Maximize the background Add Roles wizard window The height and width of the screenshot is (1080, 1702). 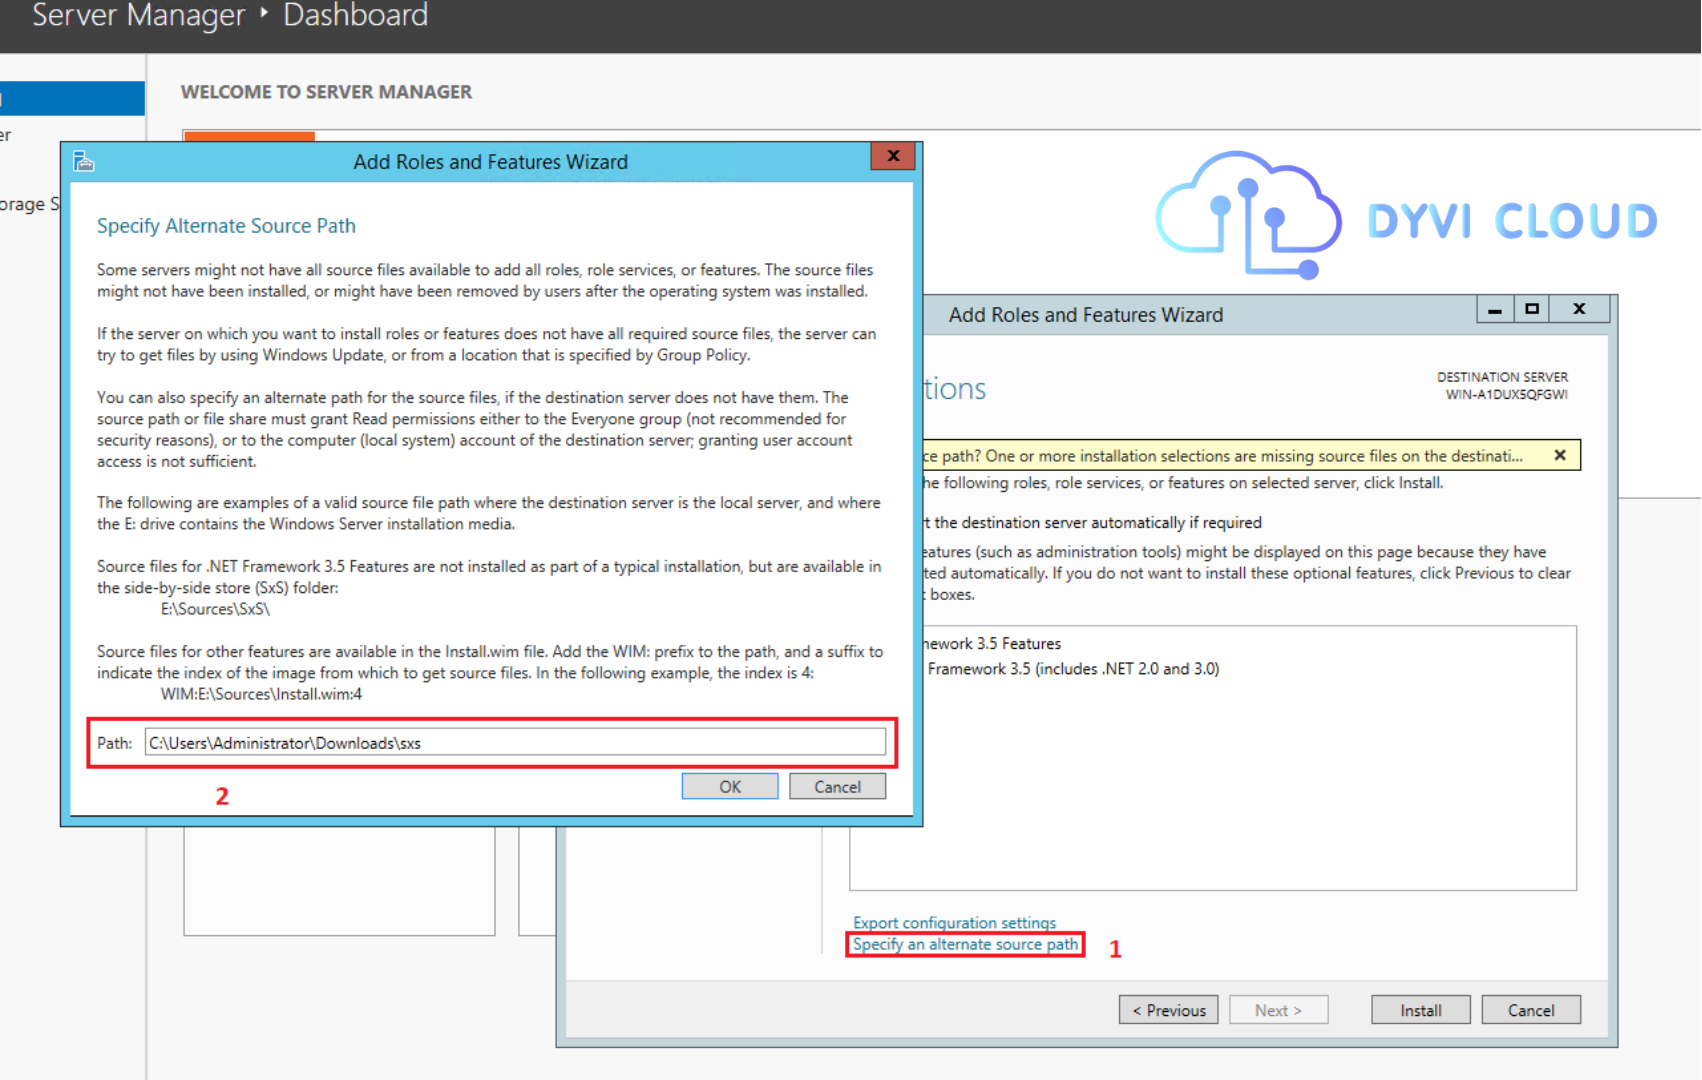tap(1531, 309)
